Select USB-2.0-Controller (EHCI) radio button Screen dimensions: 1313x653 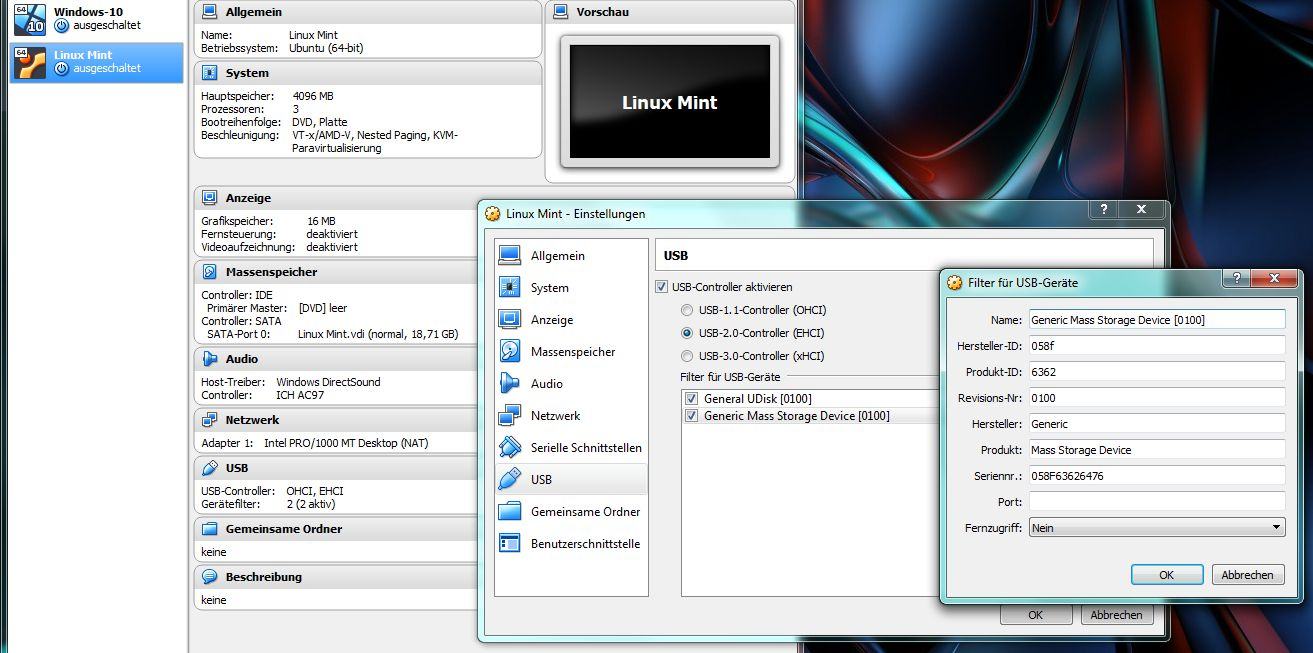687,333
